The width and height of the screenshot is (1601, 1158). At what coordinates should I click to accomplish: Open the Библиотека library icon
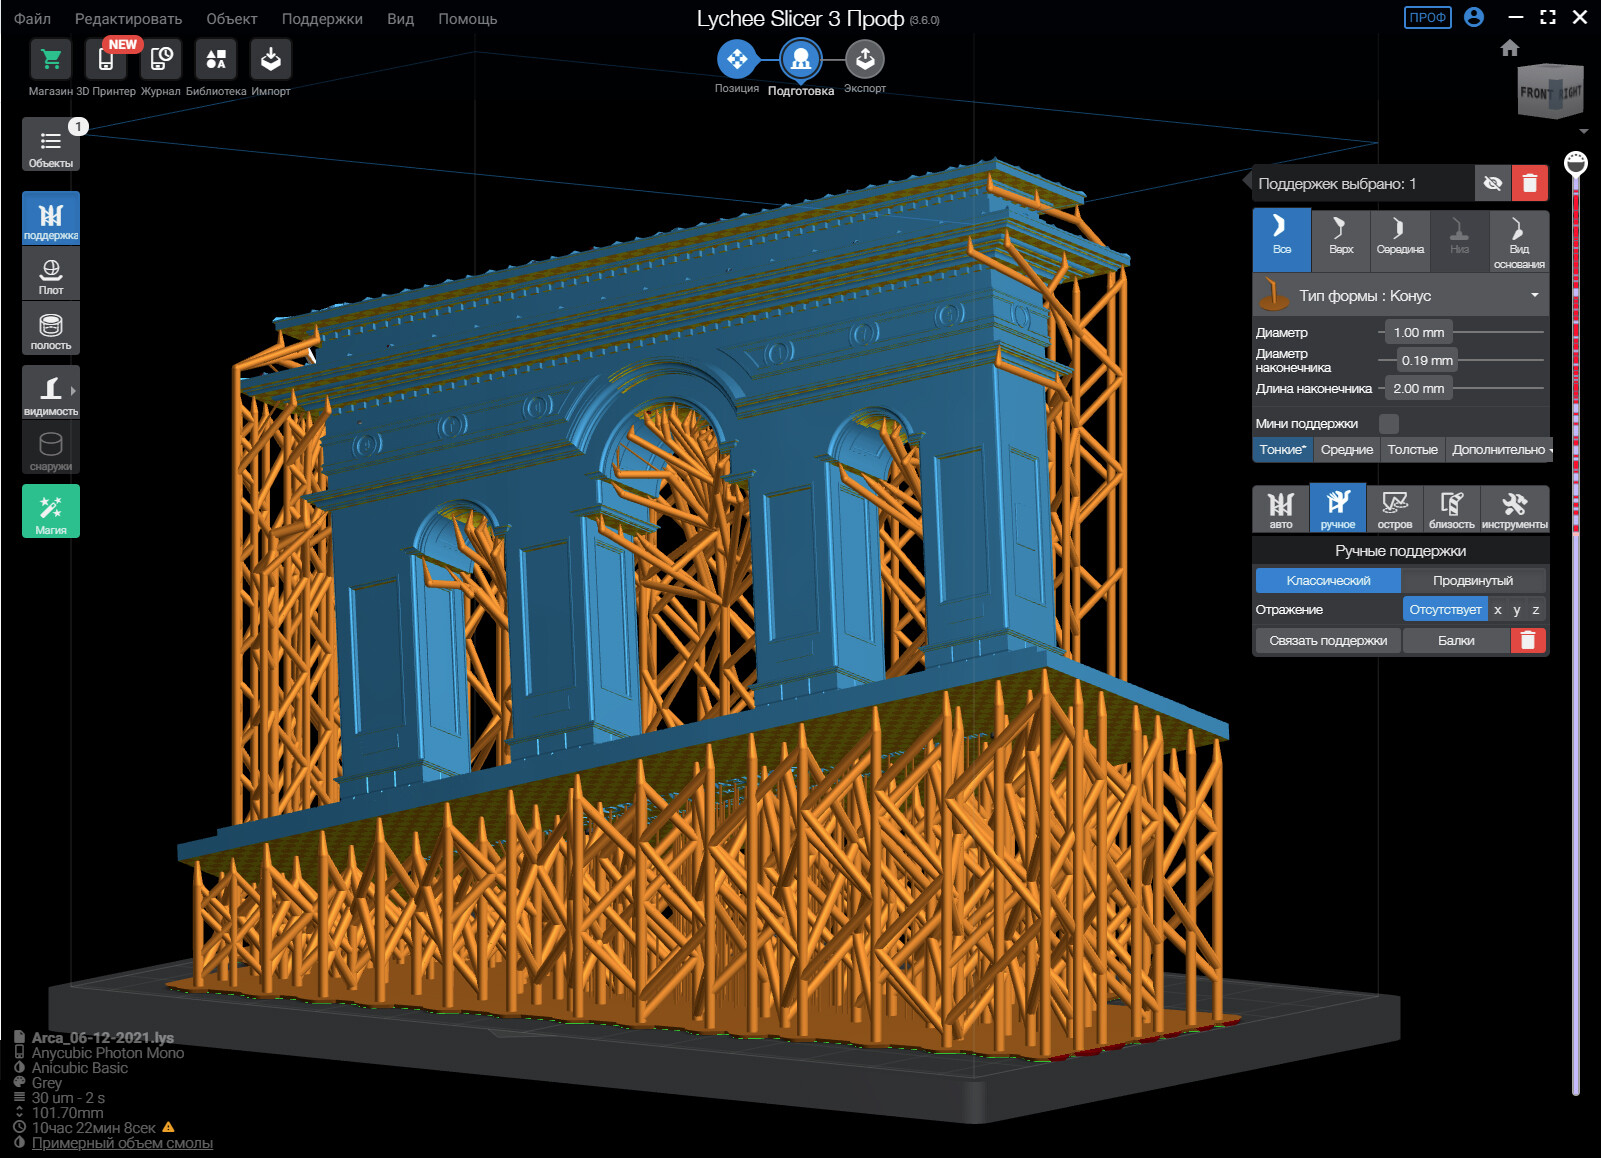tap(215, 60)
